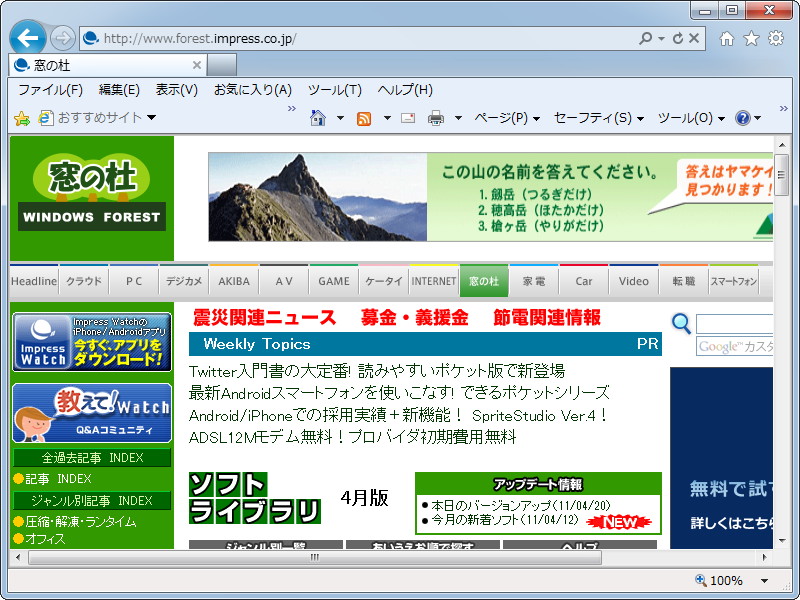The height and width of the screenshot is (600, 800).
Task: Select the Car navigation tab
Action: click(584, 281)
